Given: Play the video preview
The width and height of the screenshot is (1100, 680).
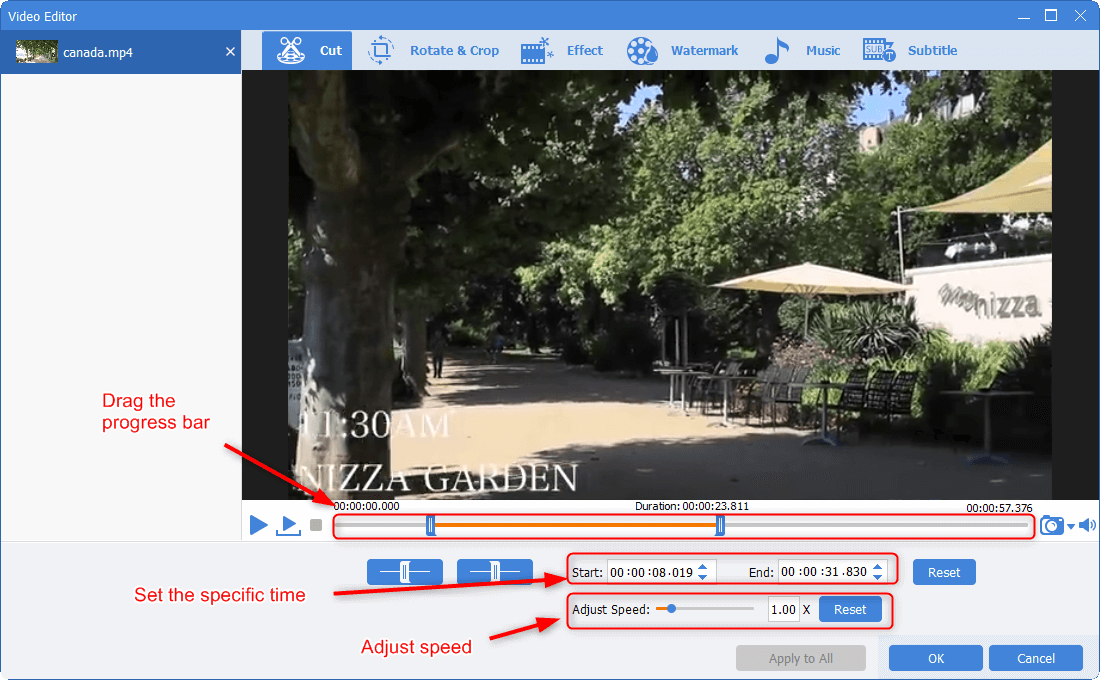Looking at the screenshot, I should 258,525.
